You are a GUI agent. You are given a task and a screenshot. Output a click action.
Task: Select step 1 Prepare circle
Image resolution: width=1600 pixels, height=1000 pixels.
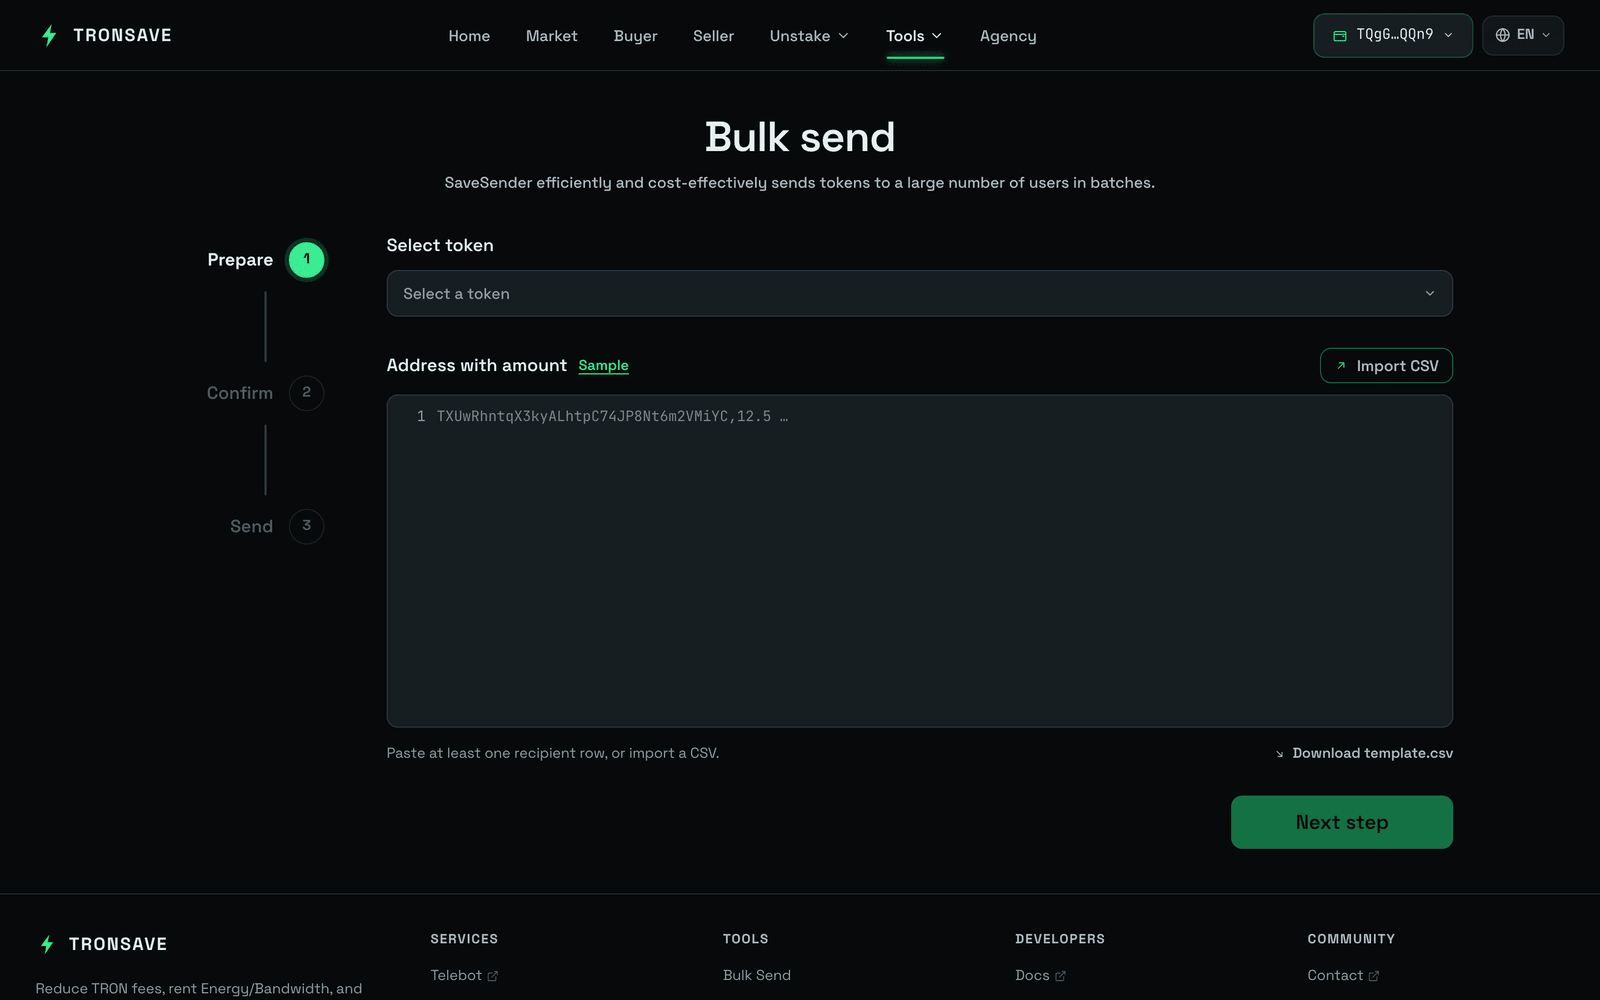306,260
